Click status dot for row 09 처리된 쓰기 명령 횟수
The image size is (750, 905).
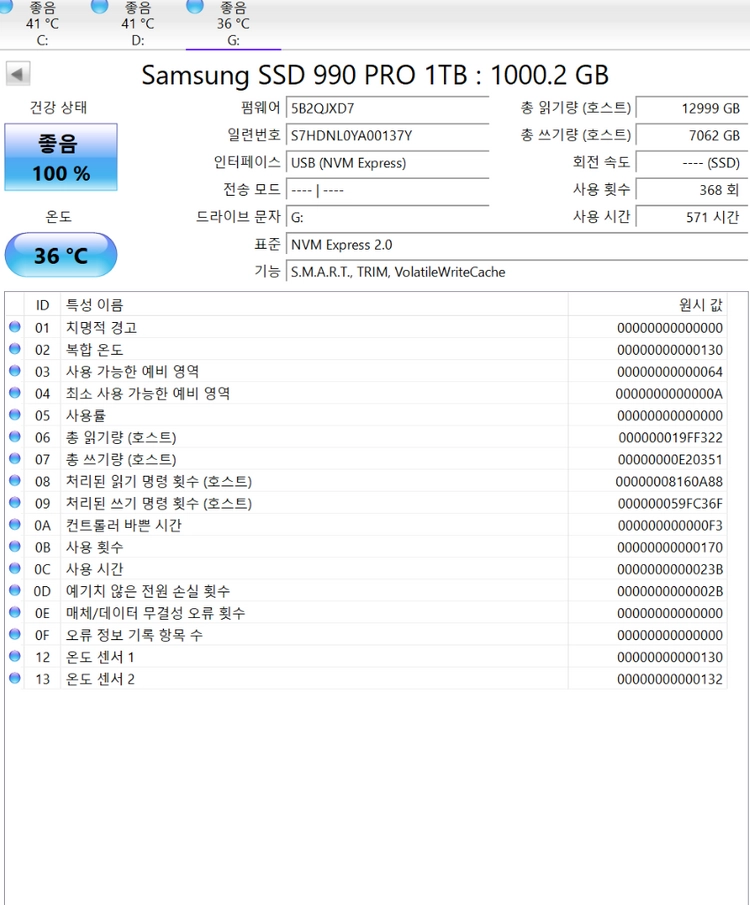pos(15,503)
